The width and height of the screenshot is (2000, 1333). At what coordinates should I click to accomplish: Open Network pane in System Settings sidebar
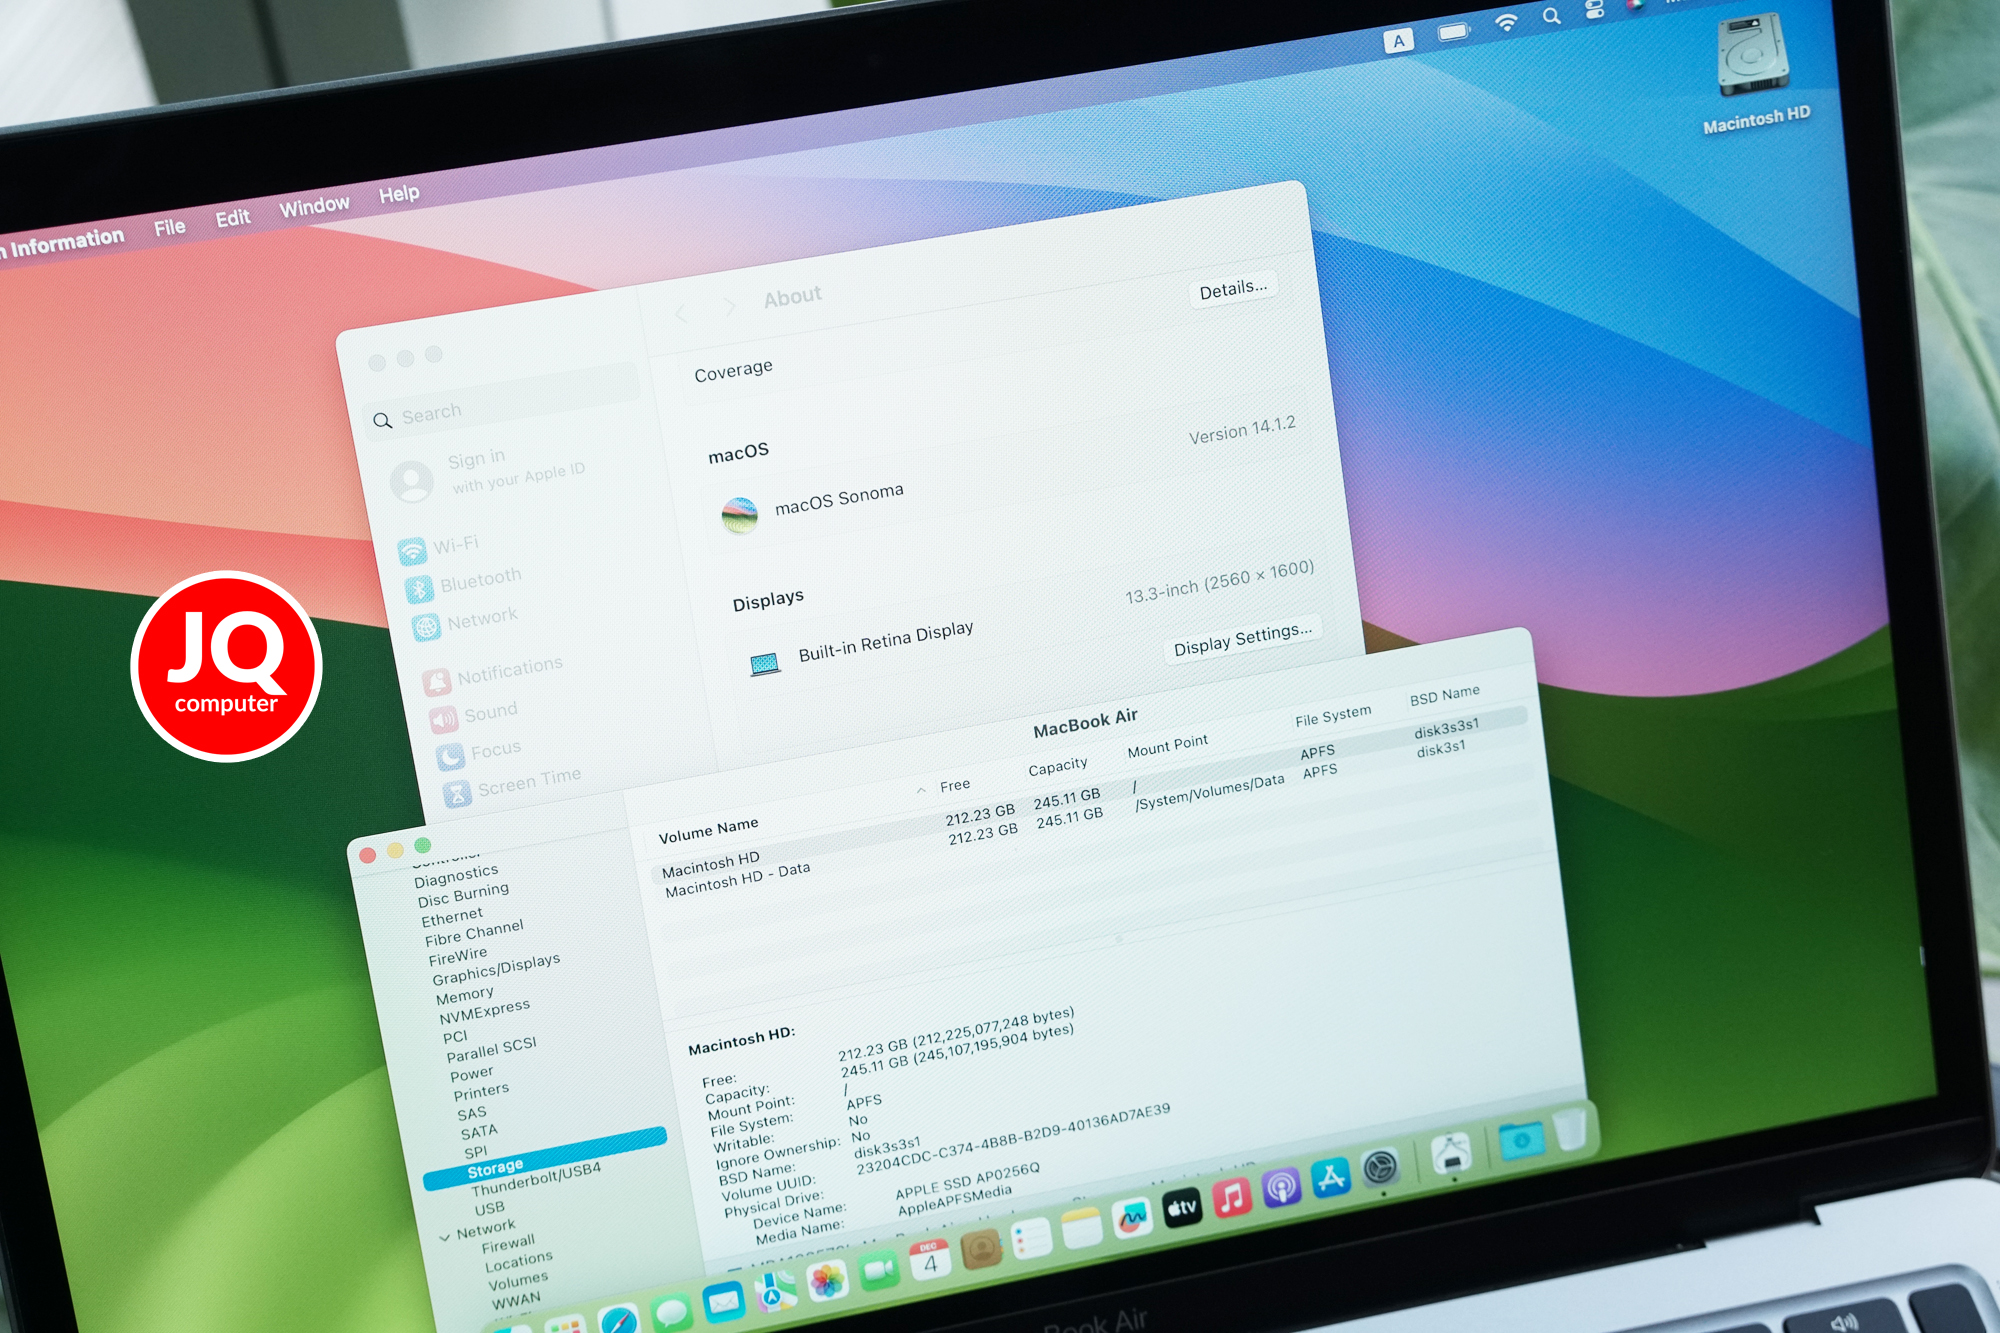465,621
